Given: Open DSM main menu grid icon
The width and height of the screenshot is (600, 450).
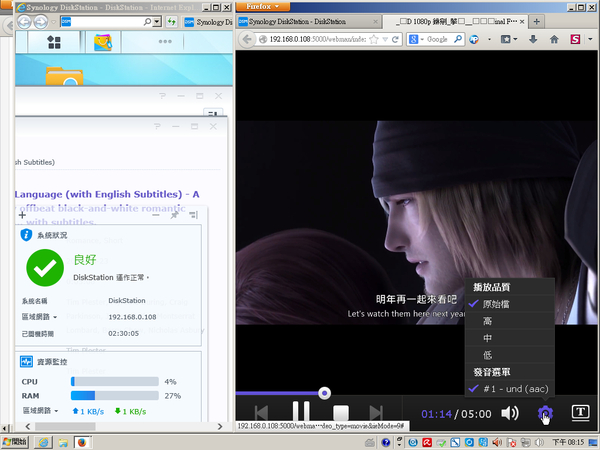Looking at the screenshot, I should pos(53,42).
